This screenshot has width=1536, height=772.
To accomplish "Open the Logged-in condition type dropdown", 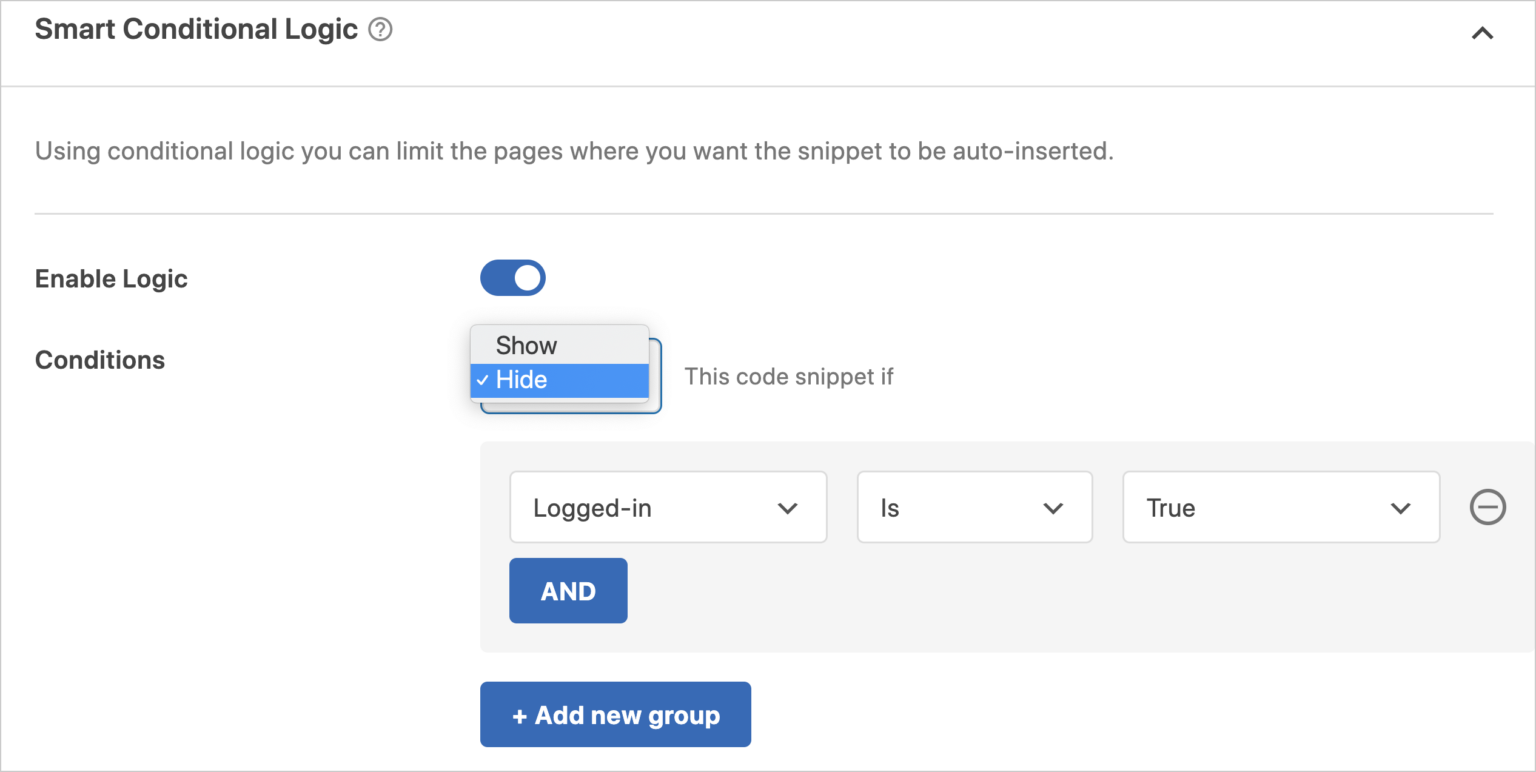I will coord(668,507).
